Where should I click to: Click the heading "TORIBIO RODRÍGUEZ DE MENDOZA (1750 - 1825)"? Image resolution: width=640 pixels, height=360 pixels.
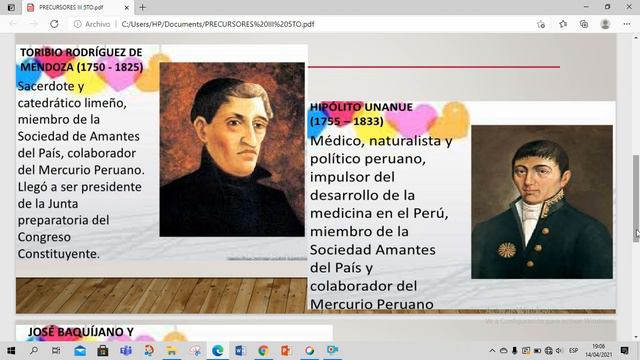tap(81, 60)
